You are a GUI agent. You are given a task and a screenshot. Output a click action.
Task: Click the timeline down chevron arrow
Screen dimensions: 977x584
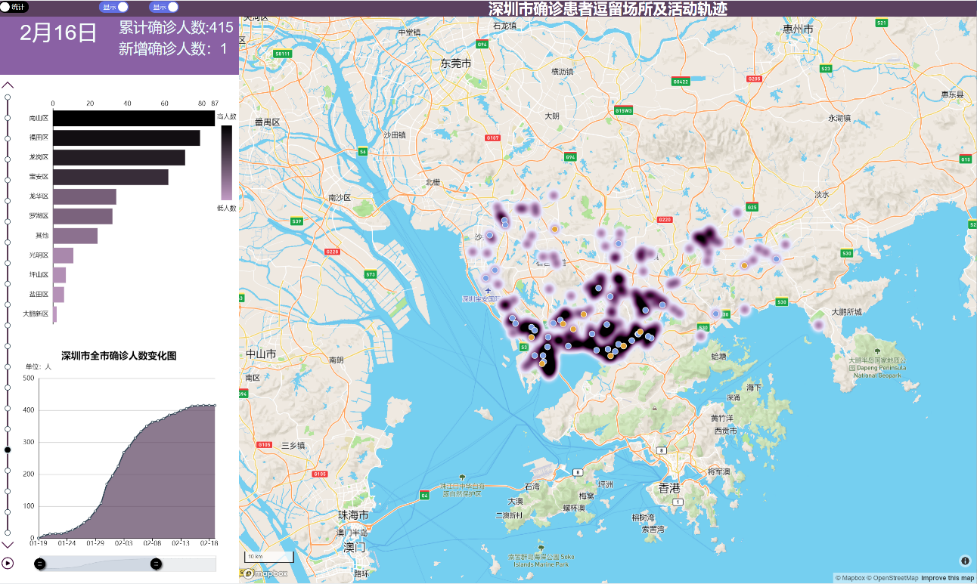pyautogui.click(x=8, y=542)
